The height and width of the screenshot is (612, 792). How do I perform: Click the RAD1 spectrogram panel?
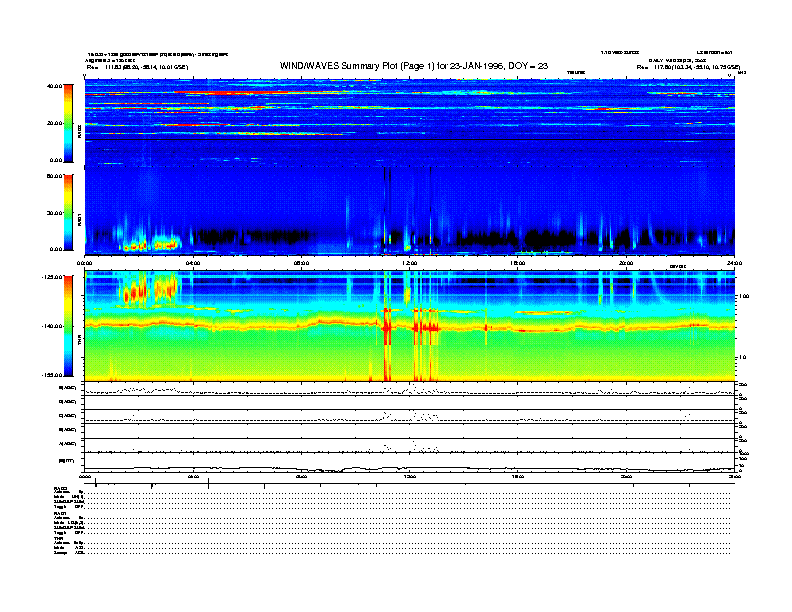coord(410,211)
